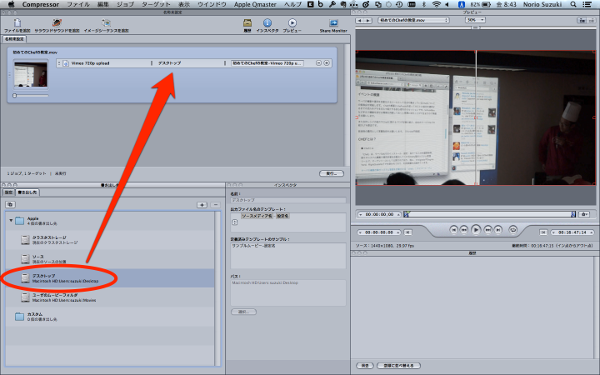600x375 pixels.
Task: Click the Preview timeline scrubber bar
Action: click(489, 214)
